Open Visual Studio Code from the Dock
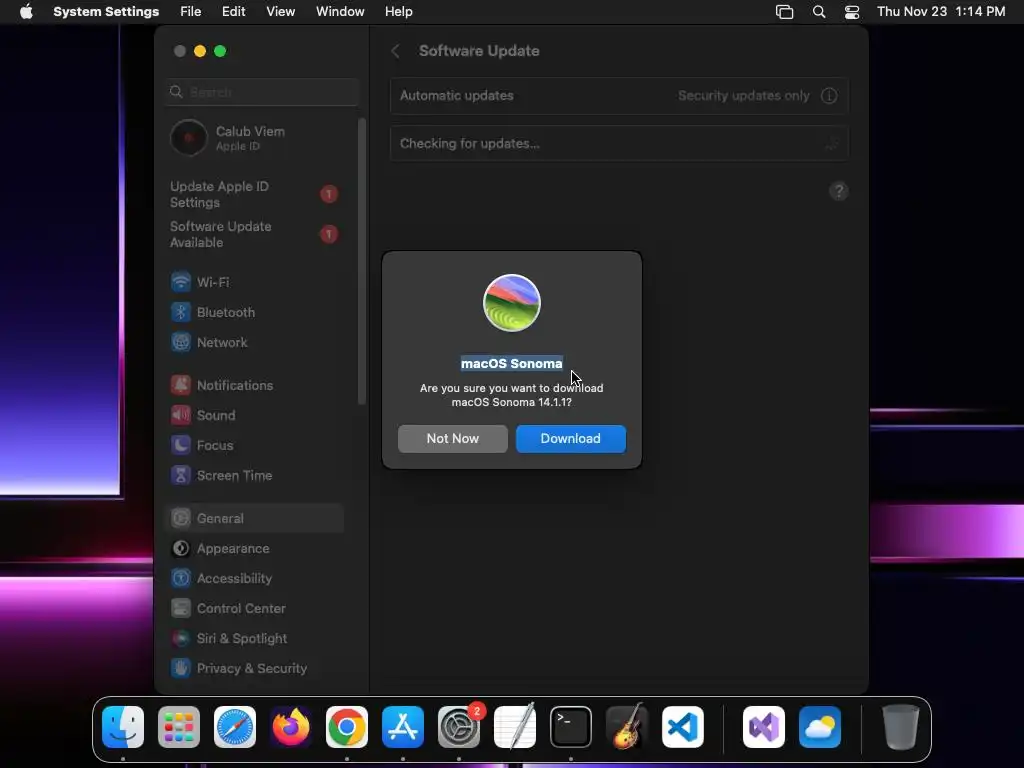Viewport: 1024px width, 768px height. [683, 727]
